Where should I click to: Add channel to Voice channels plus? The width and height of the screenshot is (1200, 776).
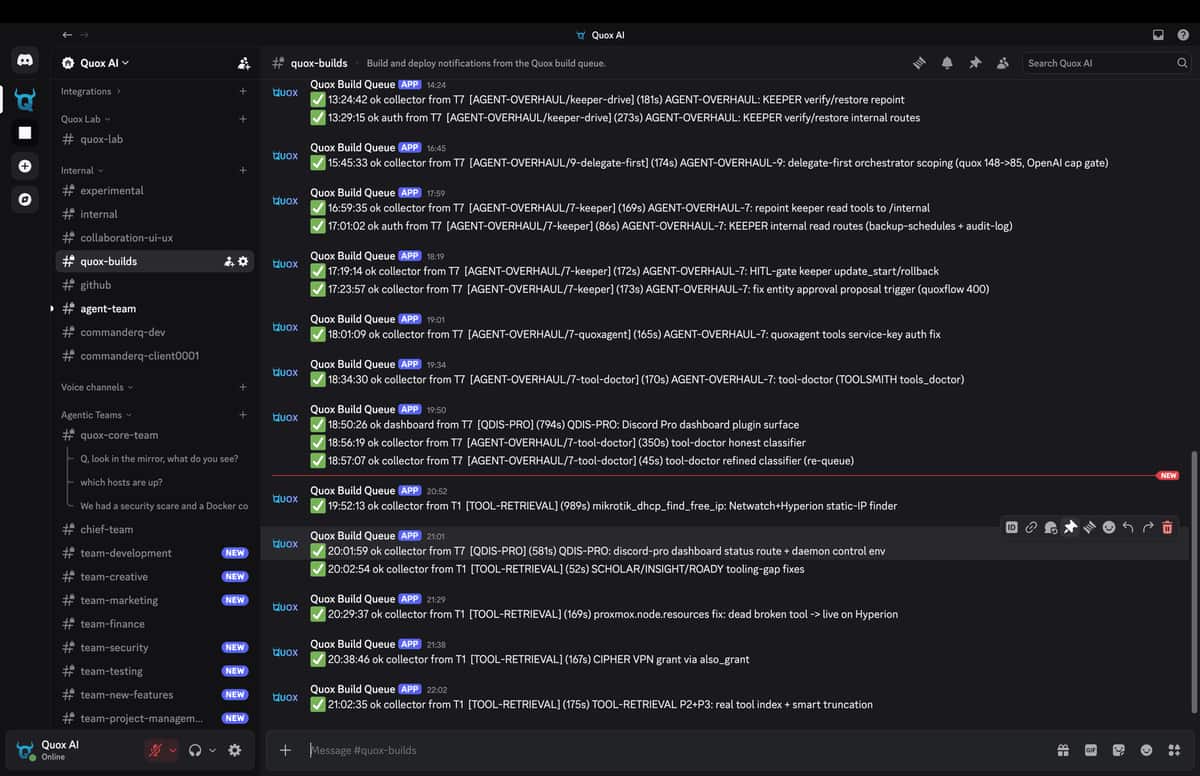[243, 387]
